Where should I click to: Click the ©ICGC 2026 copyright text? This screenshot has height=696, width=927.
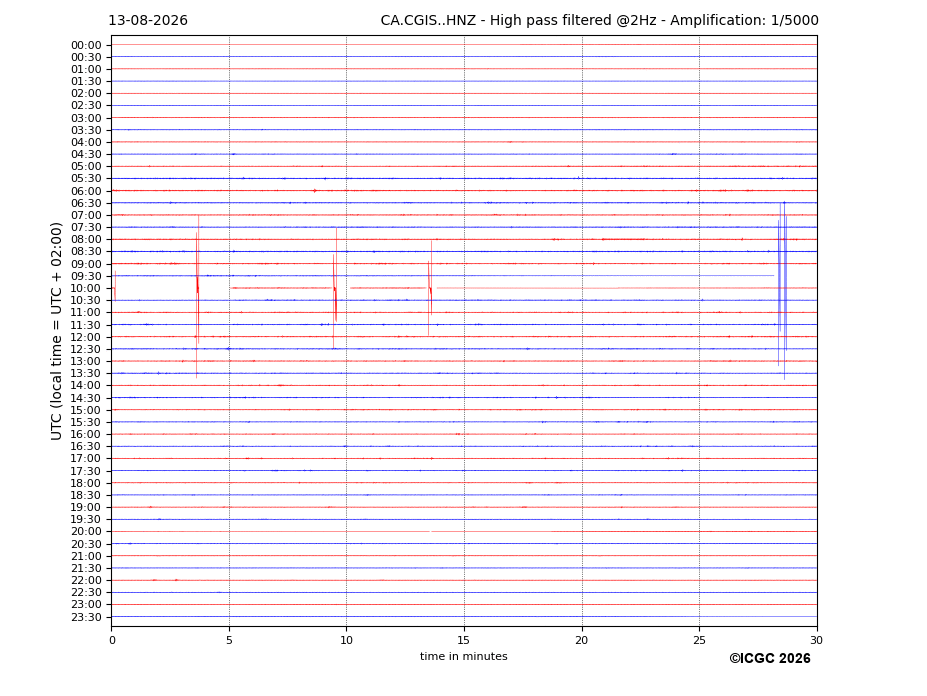(770, 659)
